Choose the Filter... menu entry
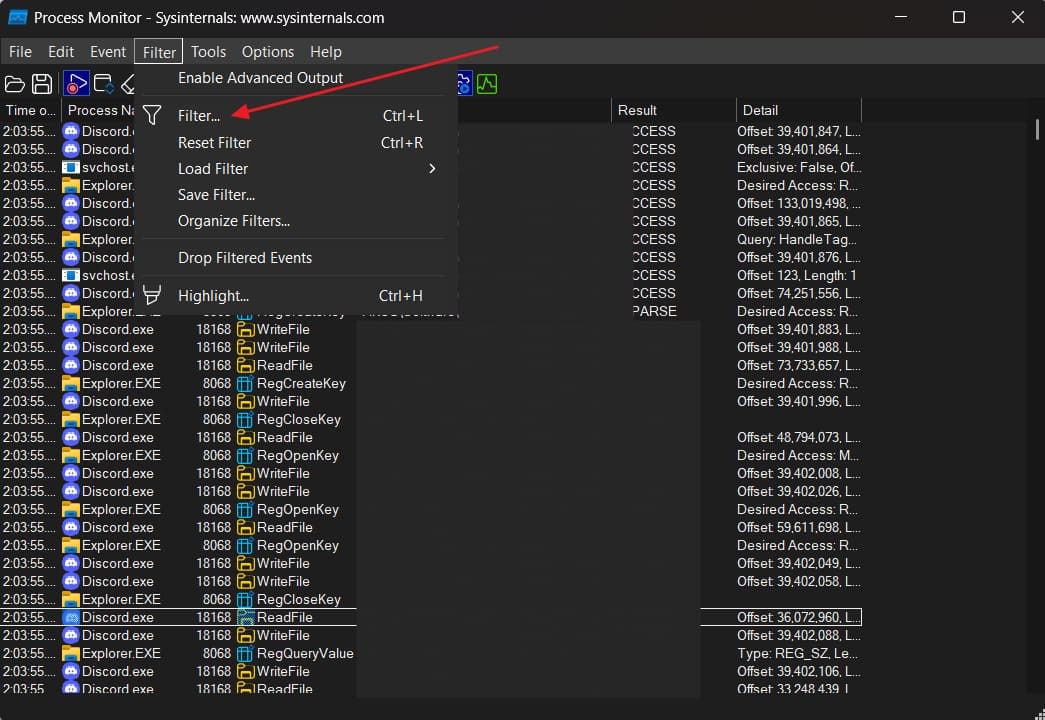 pyautogui.click(x=199, y=115)
